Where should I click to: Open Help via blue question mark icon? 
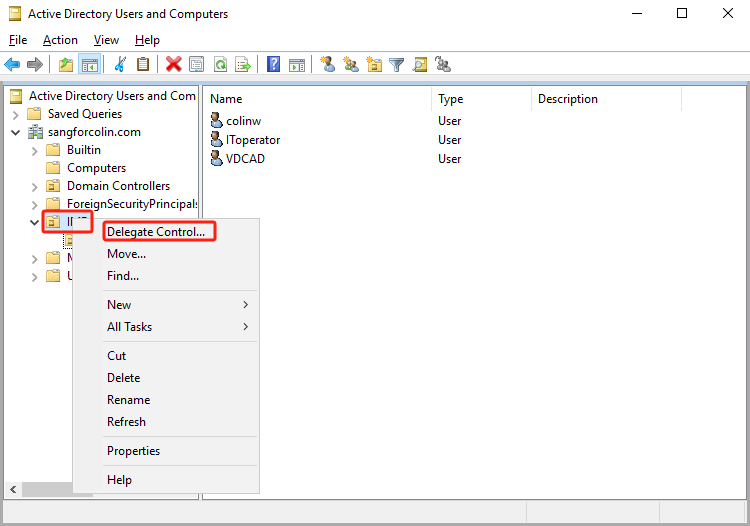click(273, 65)
